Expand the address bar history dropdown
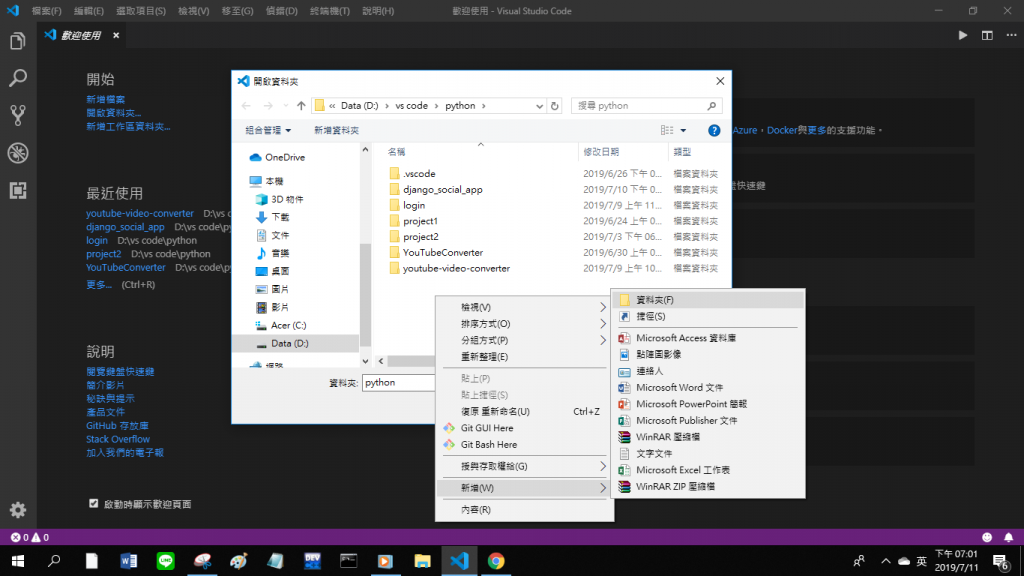This screenshot has height=576, width=1024. [x=539, y=106]
